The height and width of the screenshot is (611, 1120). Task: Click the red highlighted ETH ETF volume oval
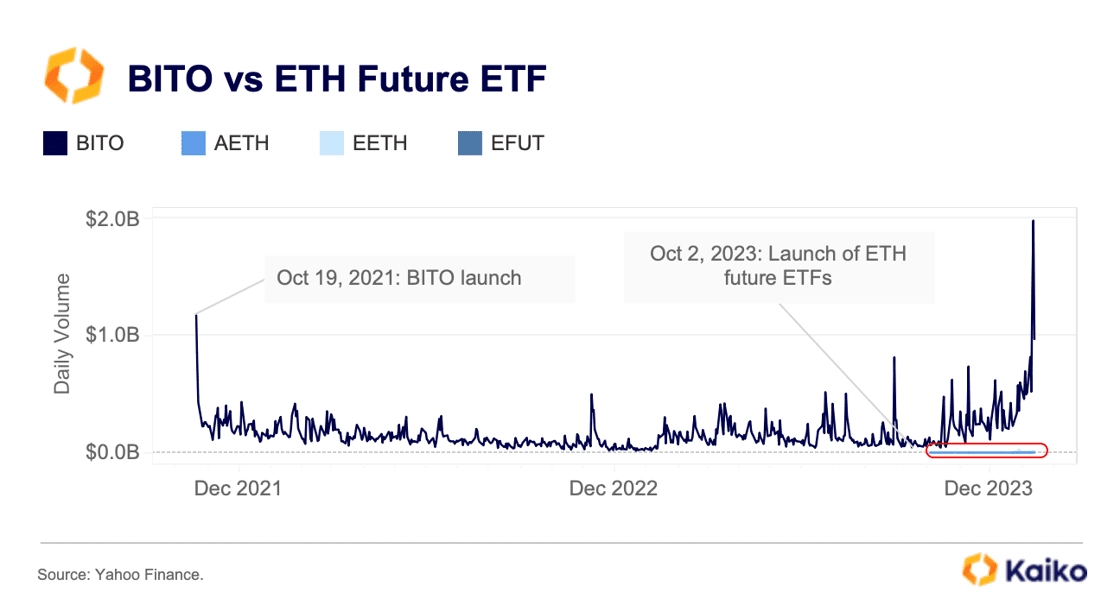[986, 450]
